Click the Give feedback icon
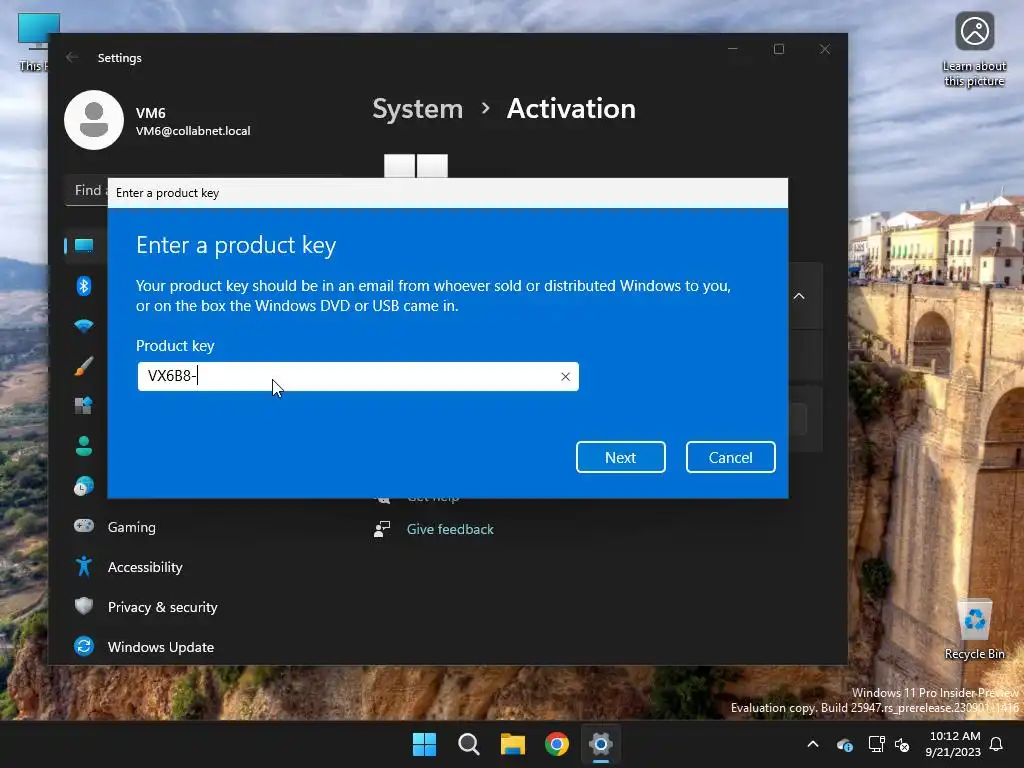 pyautogui.click(x=382, y=529)
